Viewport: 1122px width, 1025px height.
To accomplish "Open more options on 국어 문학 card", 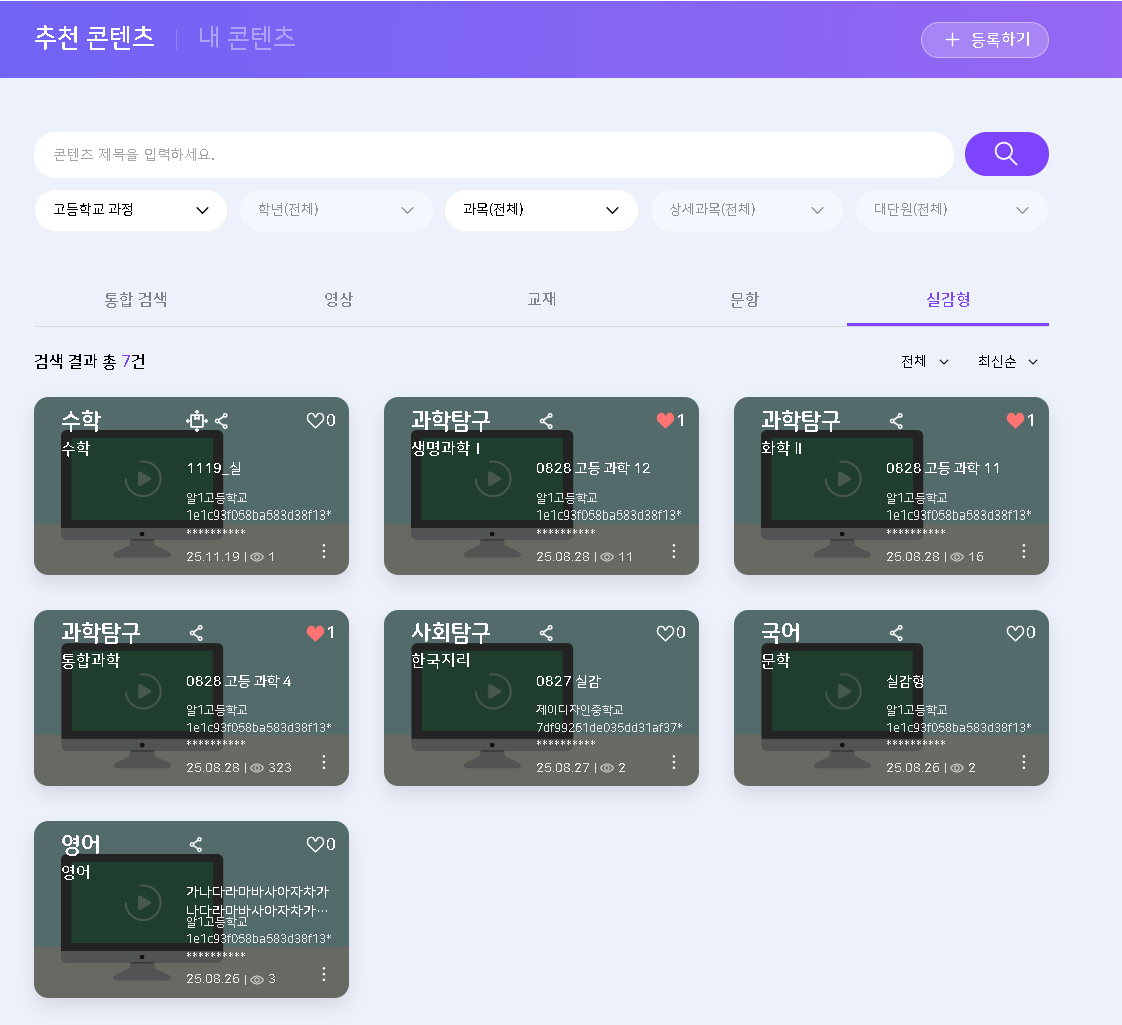I will 1024,762.
